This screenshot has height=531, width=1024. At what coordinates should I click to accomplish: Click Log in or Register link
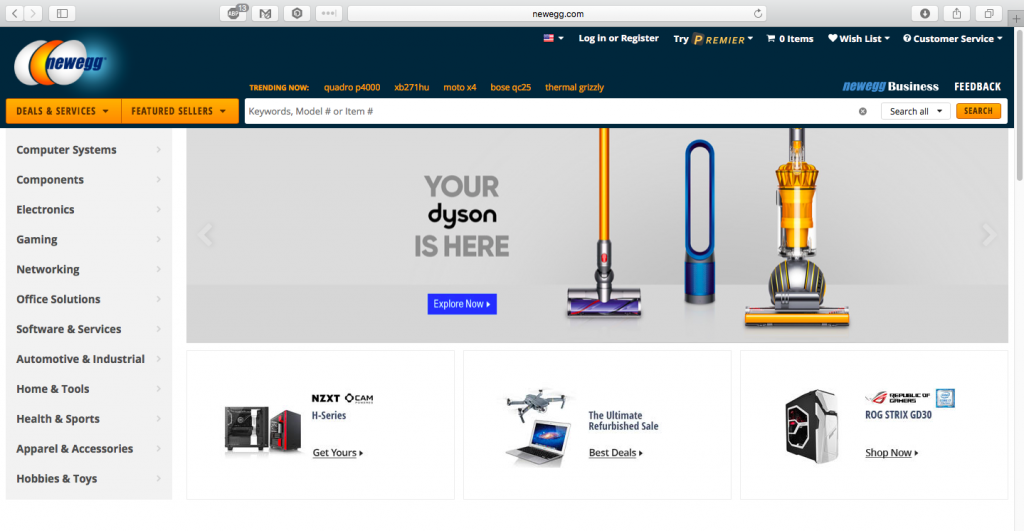(618, 39)
